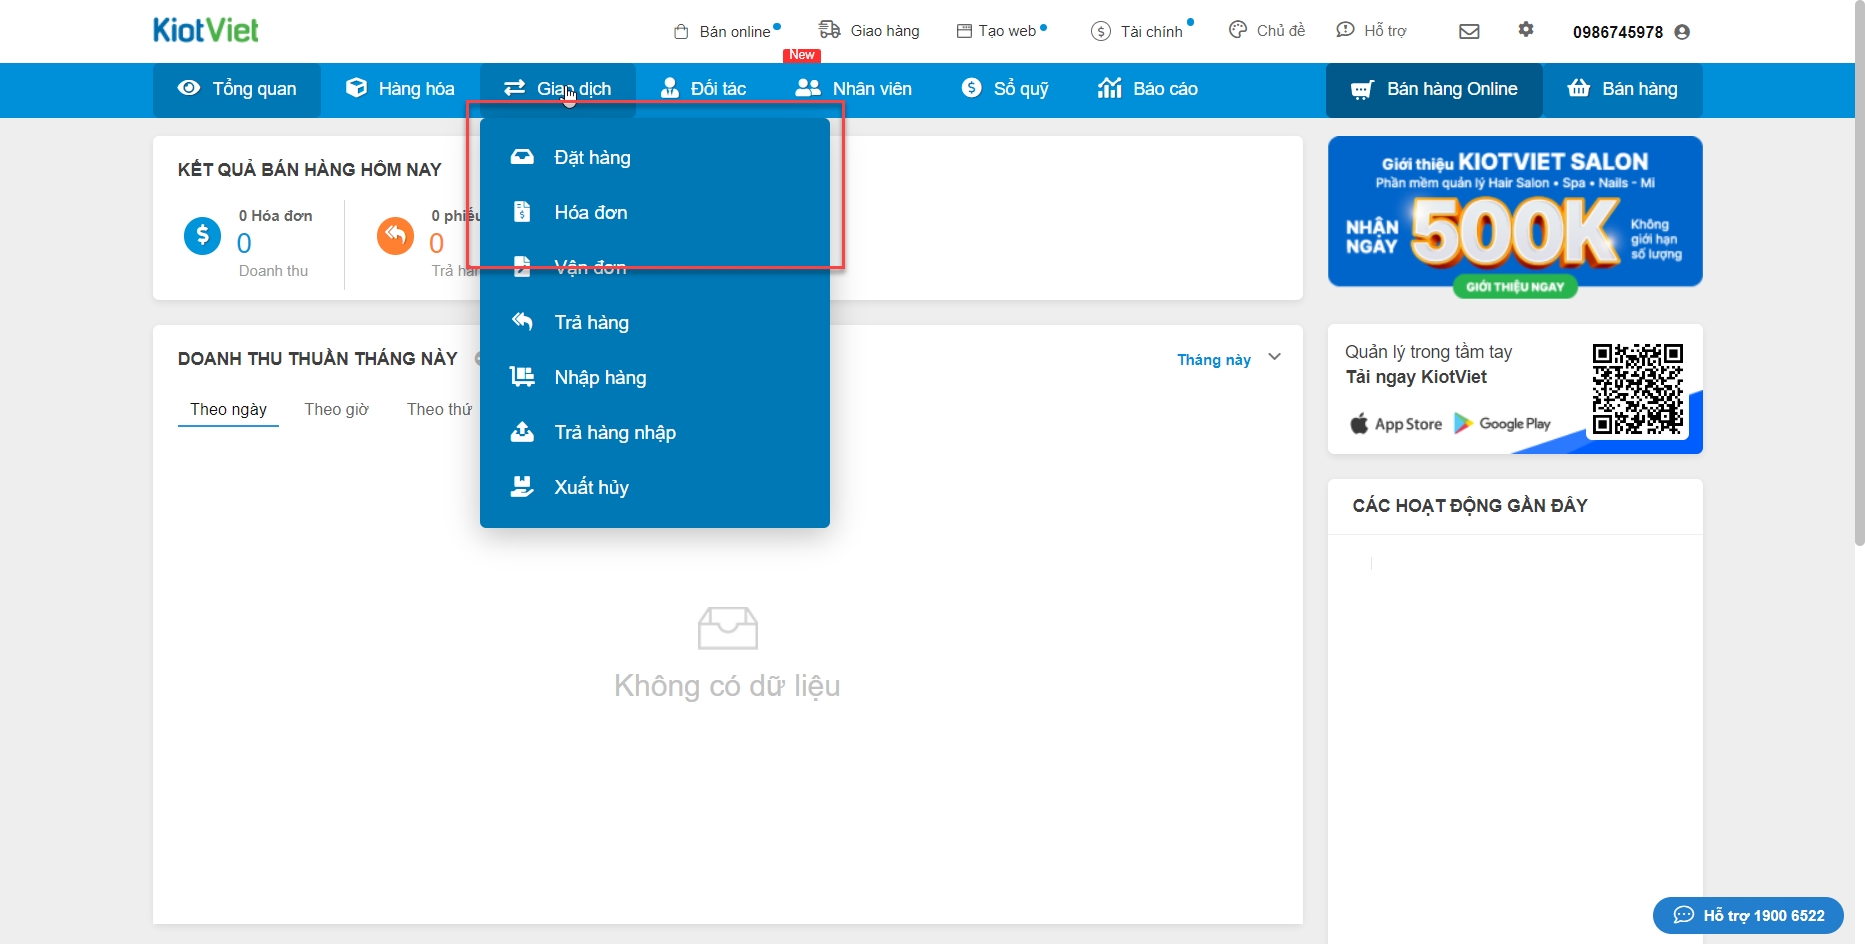The width and height of the screenshot is (1865, 944).
Task: Click the blue dollar revenue icon
Action: (x=203, y=236)
